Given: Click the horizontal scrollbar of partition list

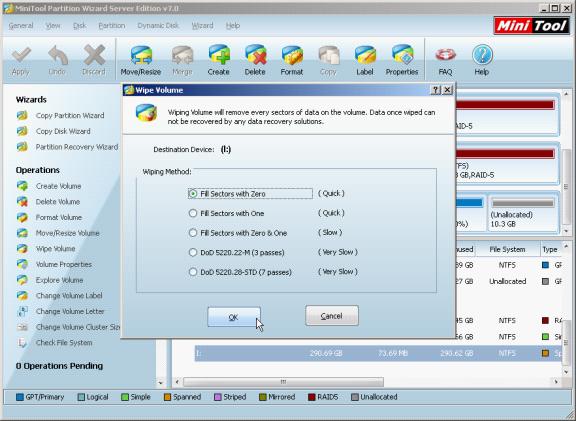Looking at the screenshot, I should point(283,382).
